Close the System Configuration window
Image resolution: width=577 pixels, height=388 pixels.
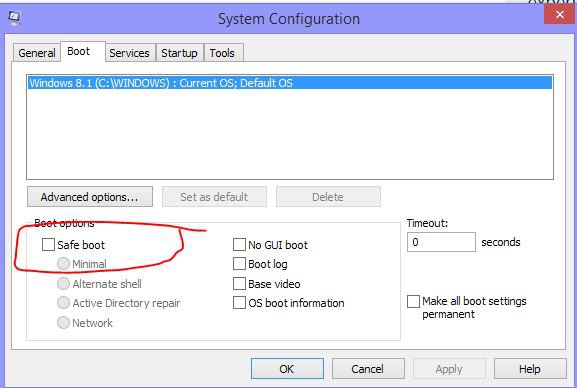pos(560,14)
